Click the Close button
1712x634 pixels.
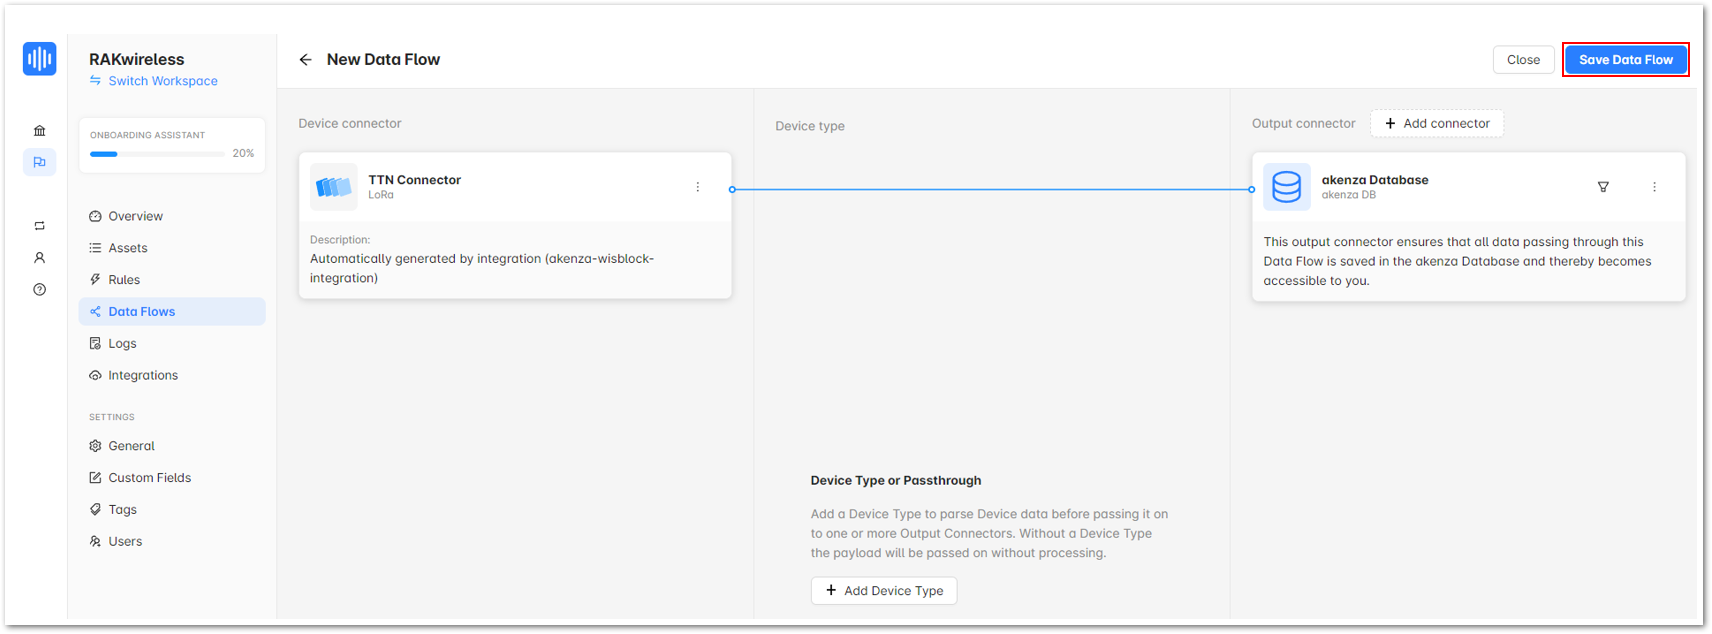(x=1523, y=60)
